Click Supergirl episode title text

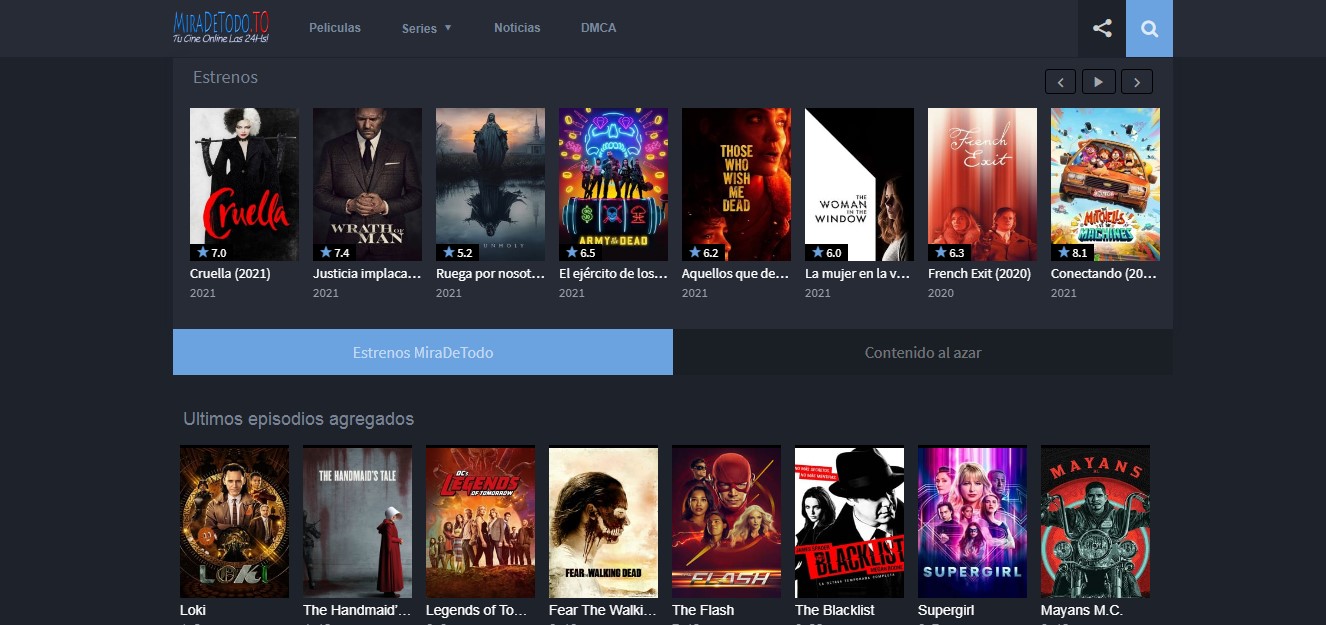point(946,610)
